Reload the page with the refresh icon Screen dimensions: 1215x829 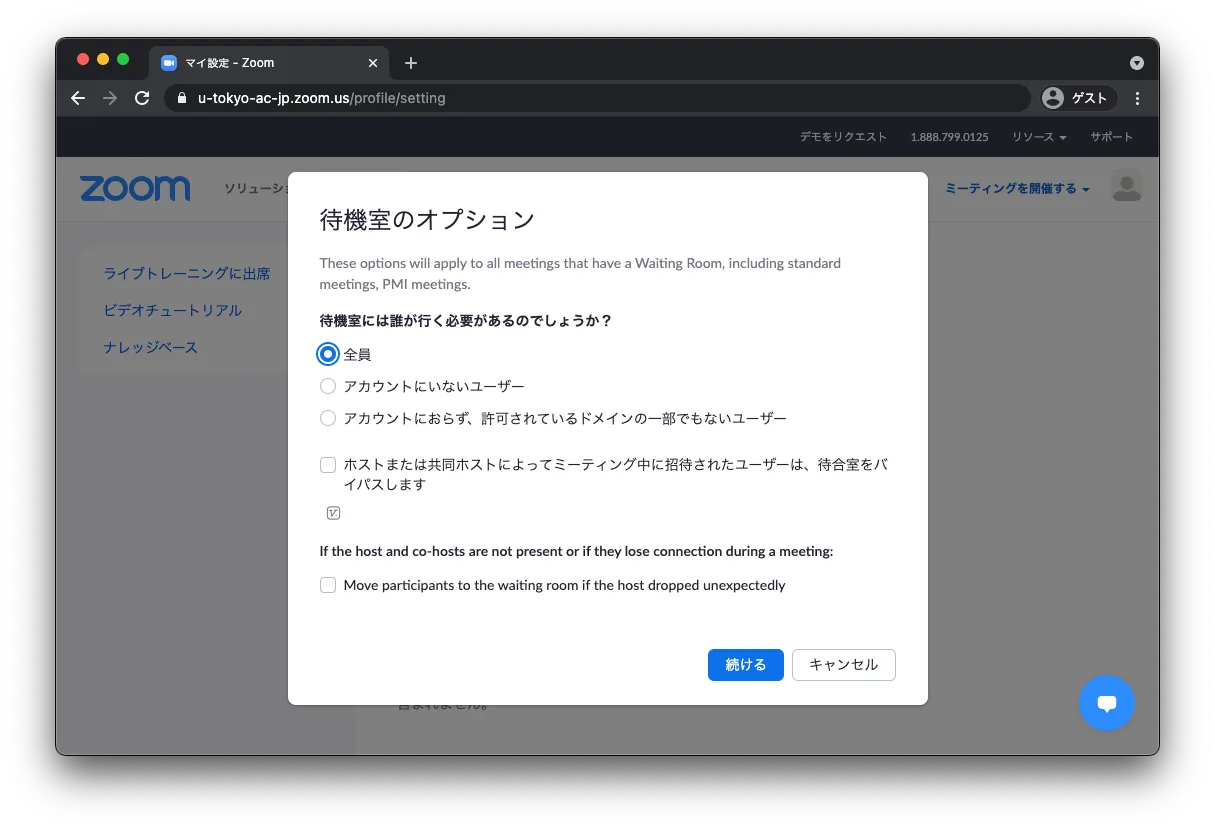(x=142, y=98)
